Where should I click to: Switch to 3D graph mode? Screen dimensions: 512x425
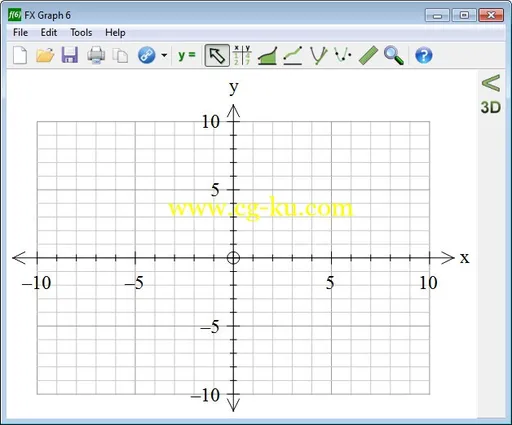pyautogui.click(x=491, y=107)
